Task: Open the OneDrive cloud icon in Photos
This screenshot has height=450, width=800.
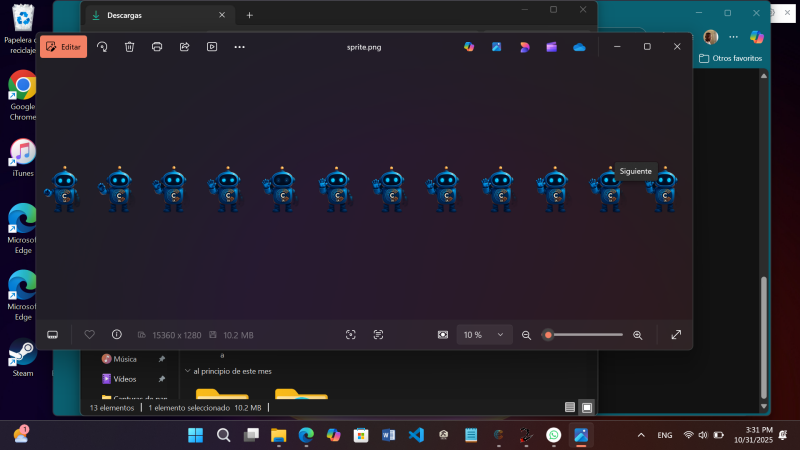Action: click(579, 47)
